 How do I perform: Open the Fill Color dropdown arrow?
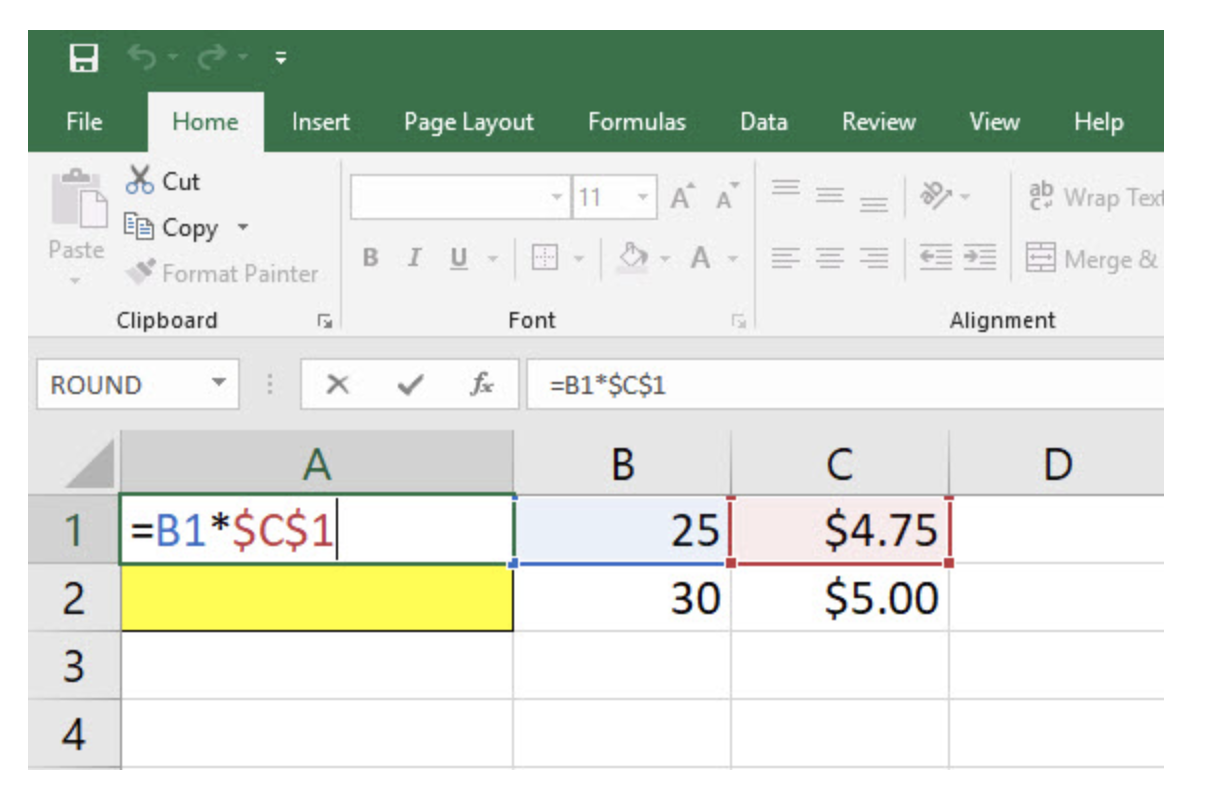[x=665, y=260]
